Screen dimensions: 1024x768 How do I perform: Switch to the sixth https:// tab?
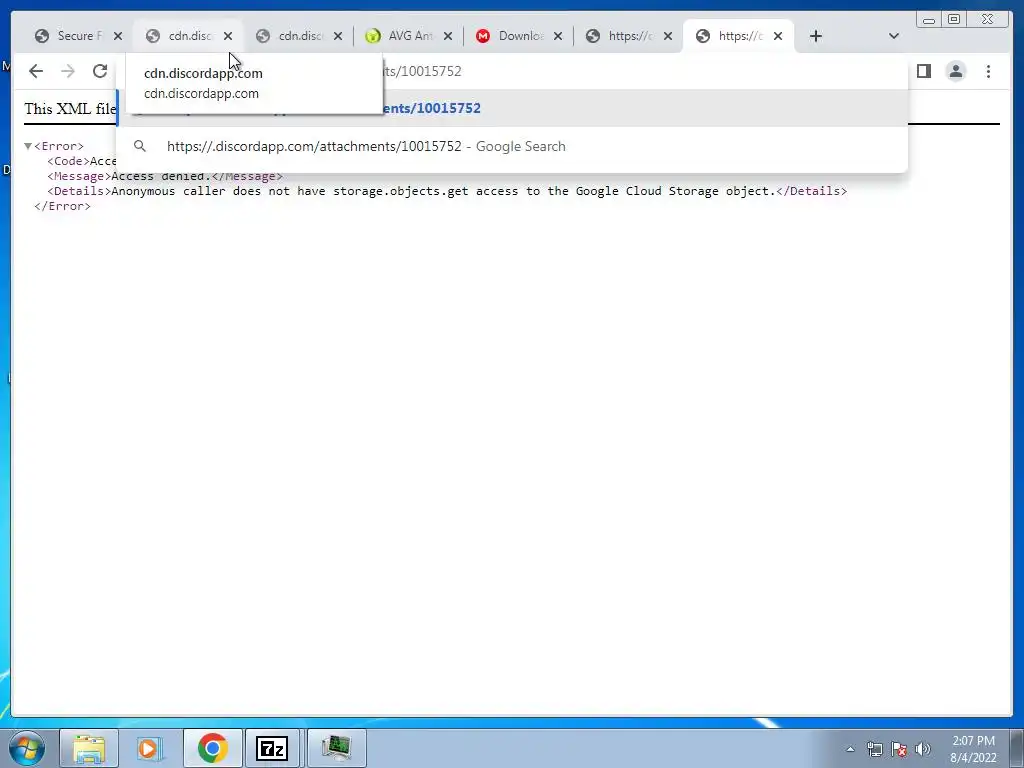pyautogui.click(x=630, y=36)
